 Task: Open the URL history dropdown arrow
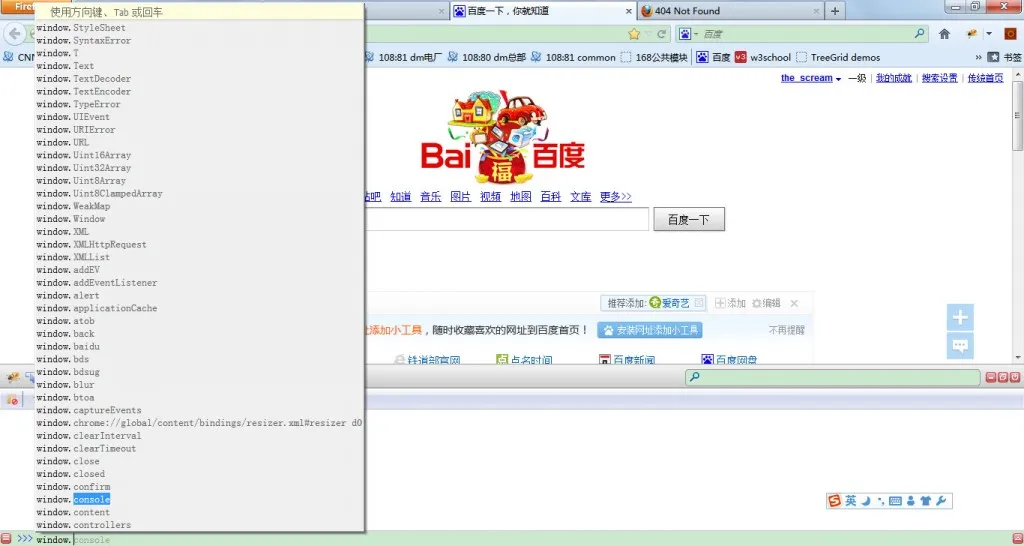648,34
